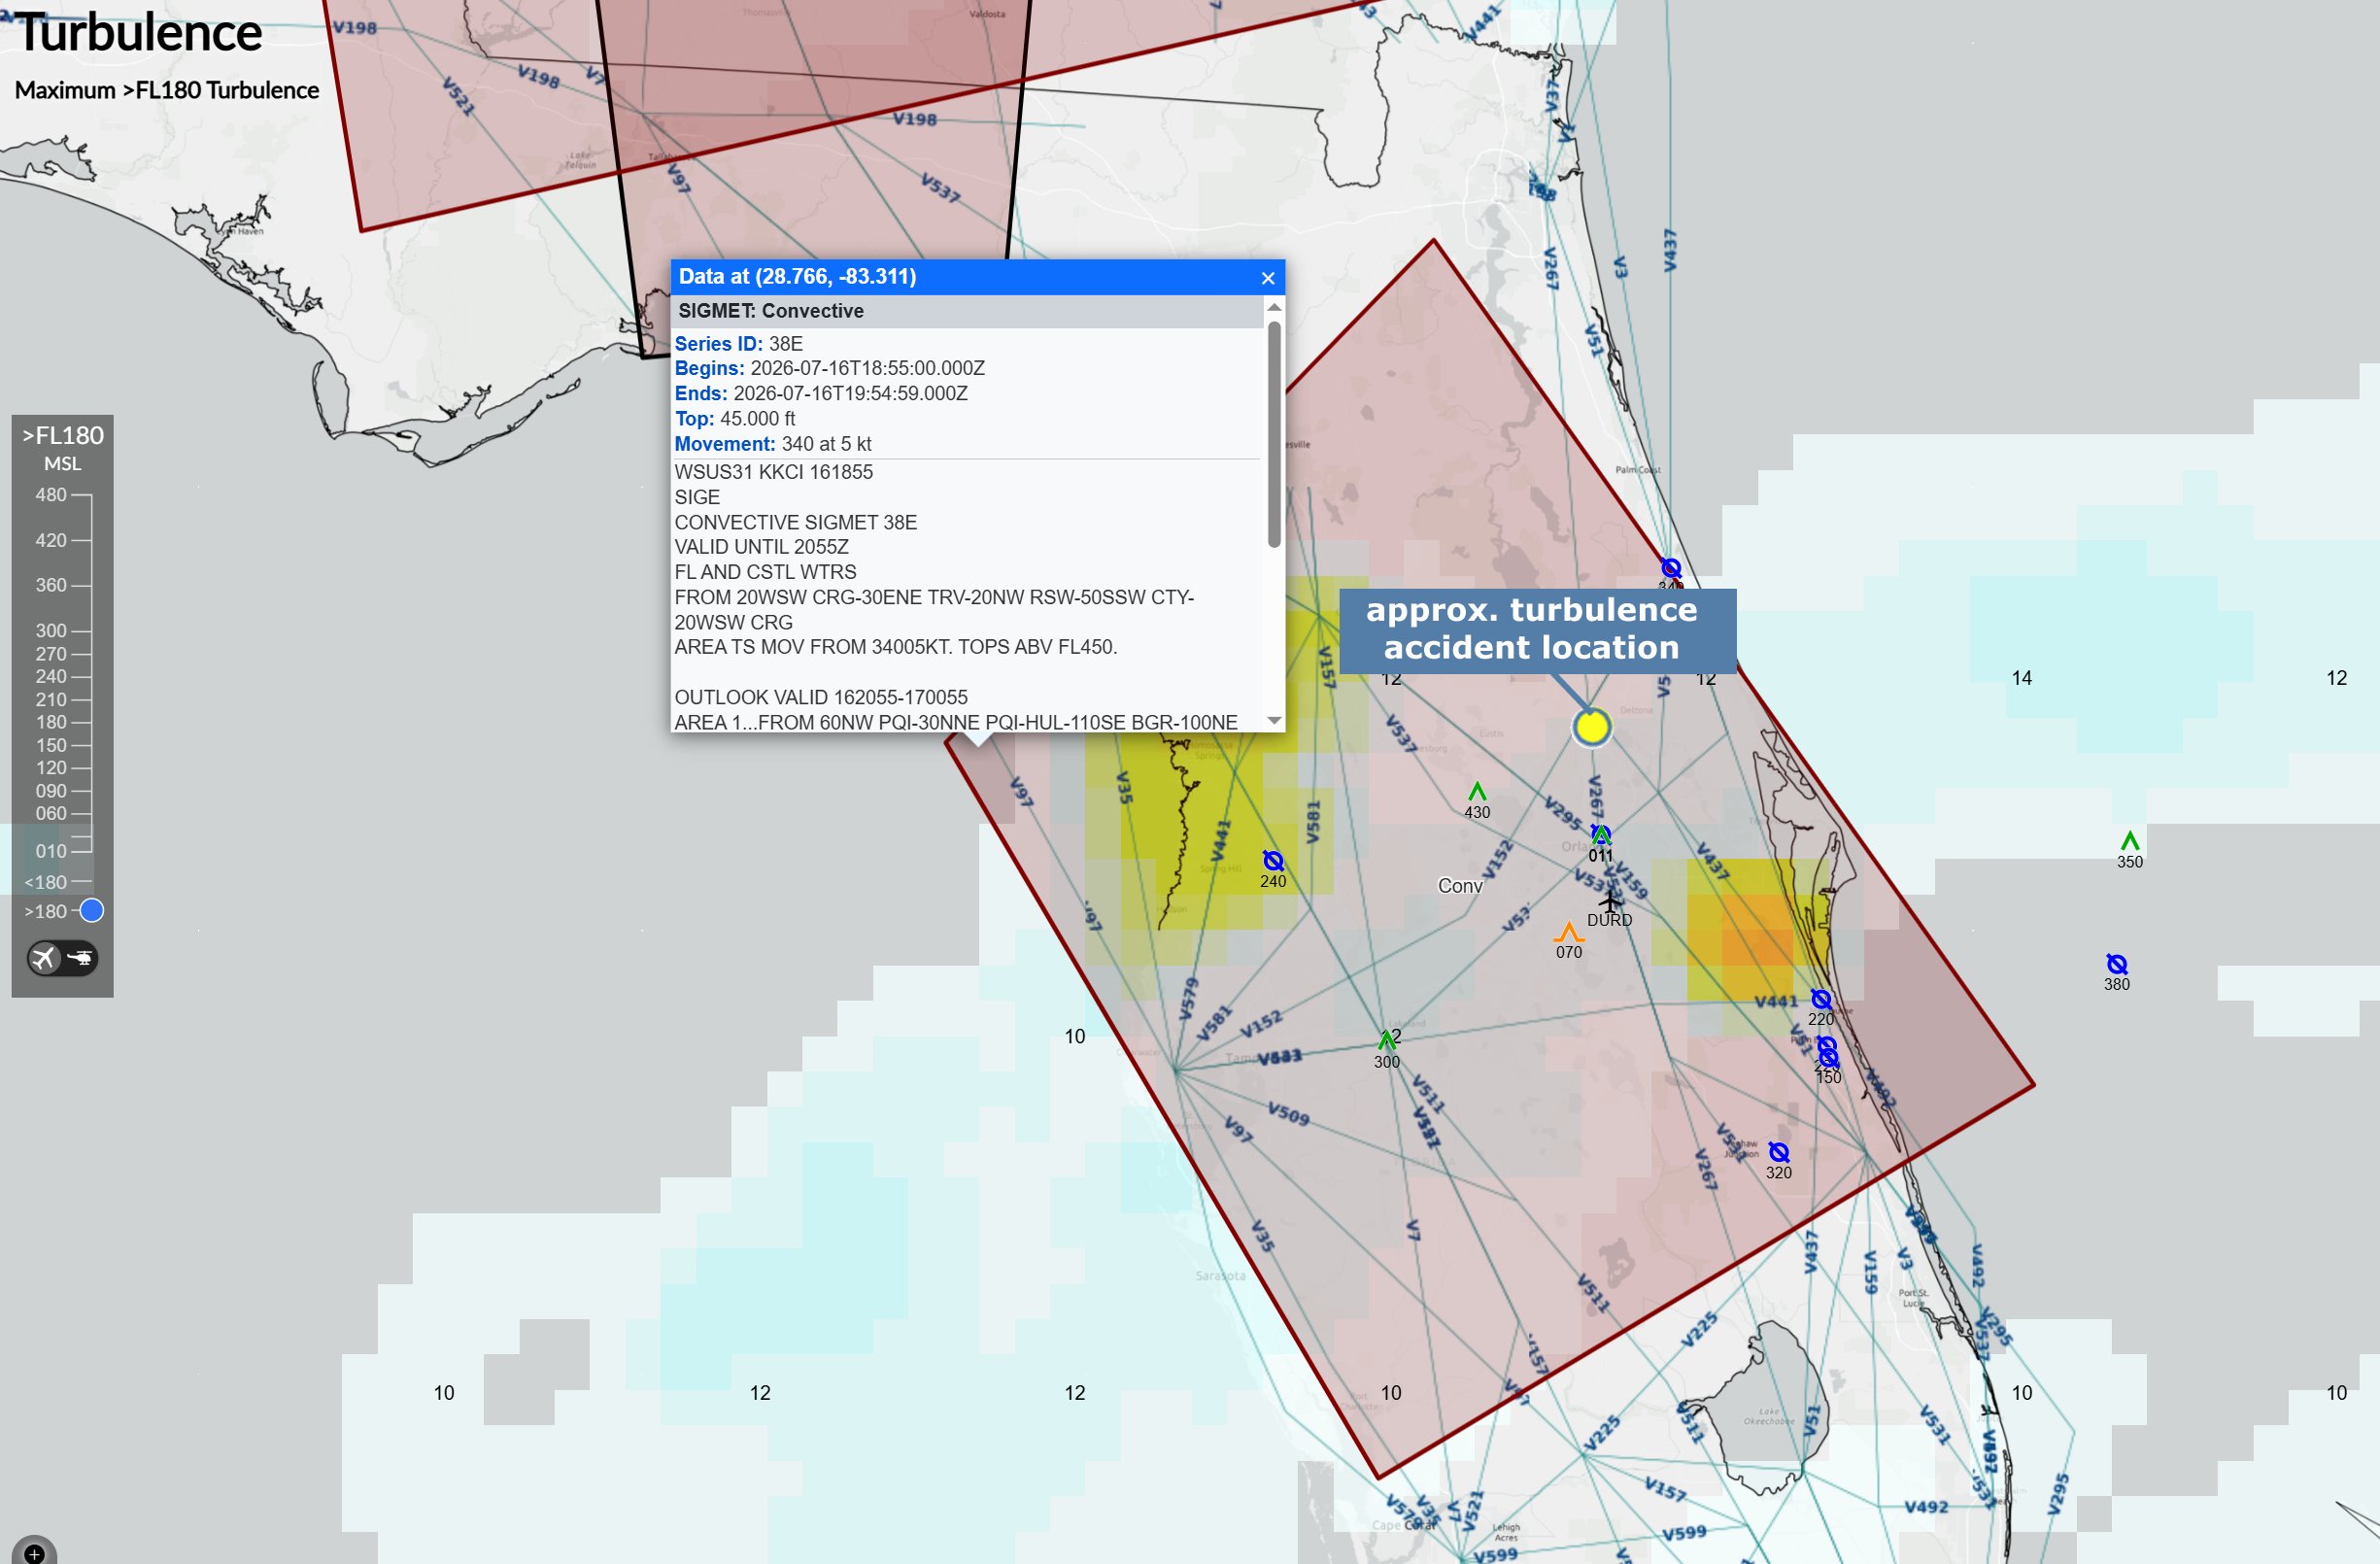This screenshot has width=2380, height=1564.
Task: Select the 120 altitude level
Action: (51, 768)
